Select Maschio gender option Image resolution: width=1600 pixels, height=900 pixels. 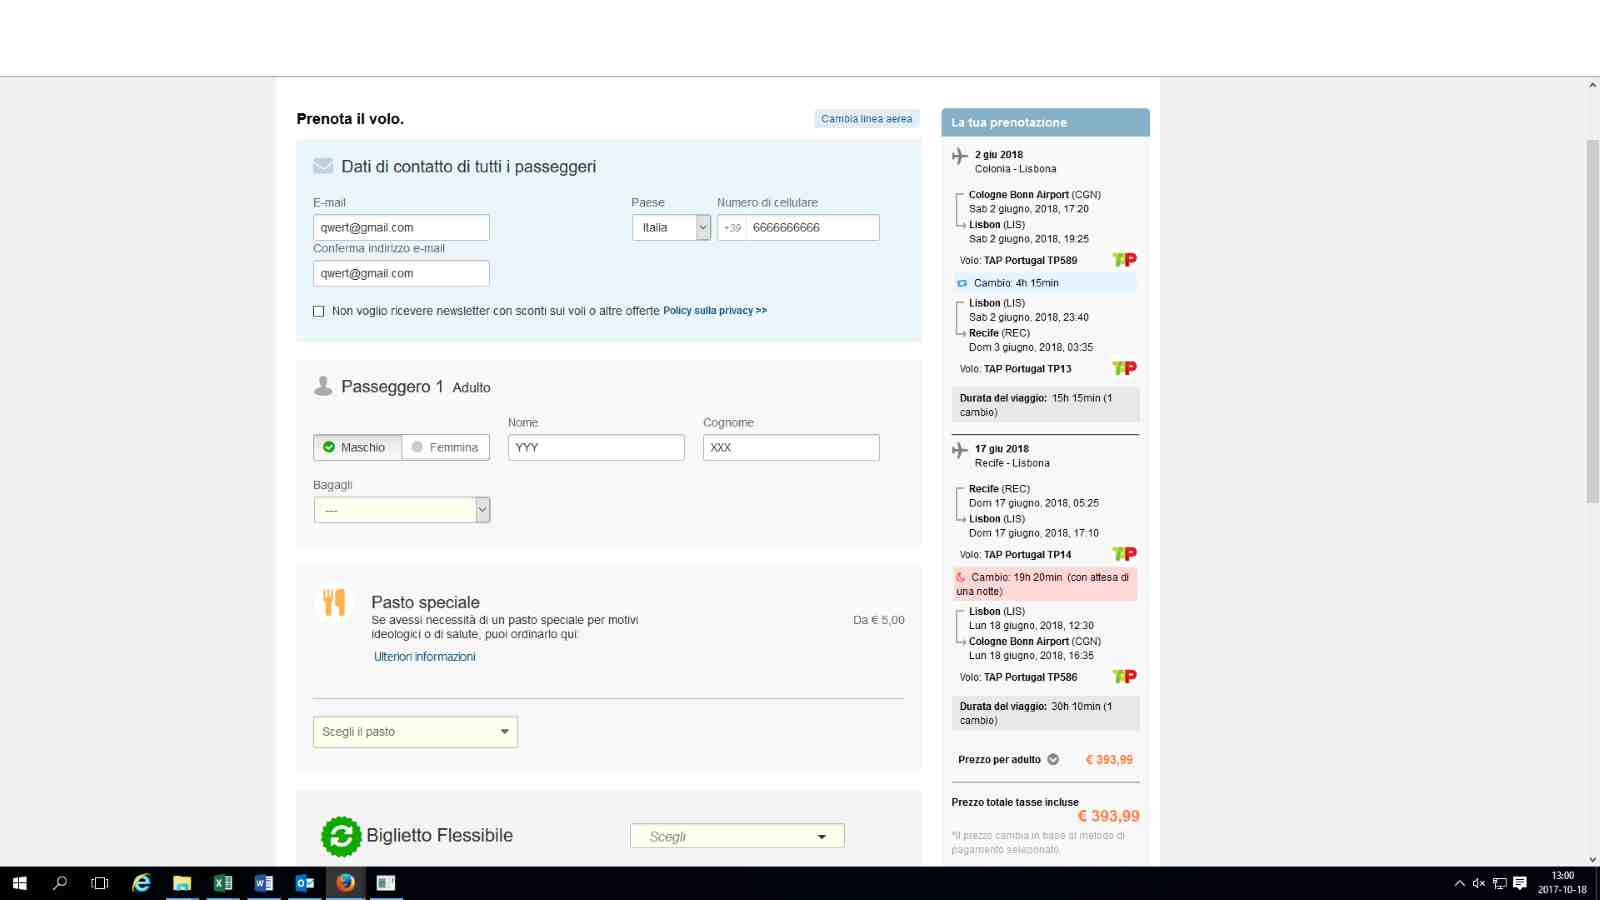(x=358, y=447)
